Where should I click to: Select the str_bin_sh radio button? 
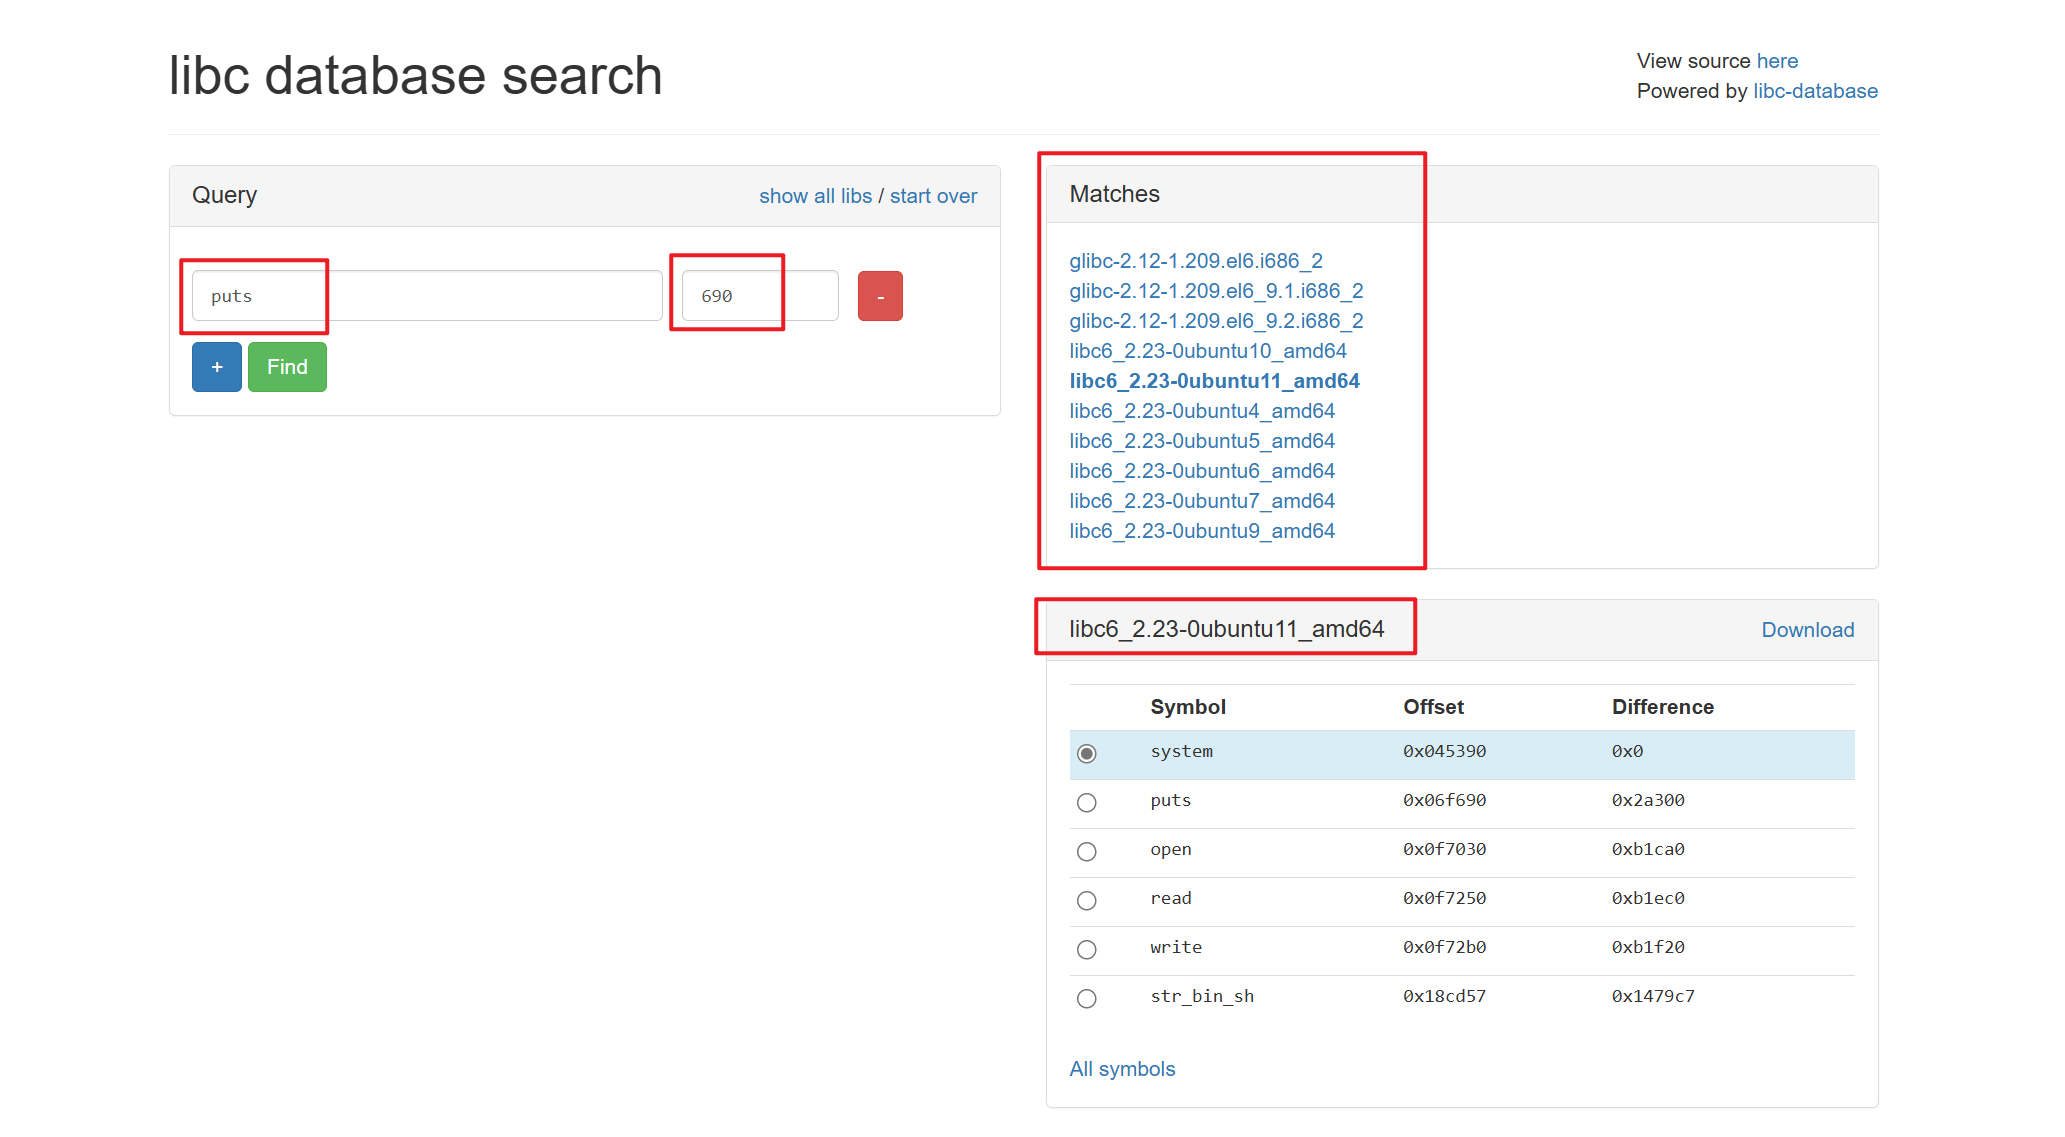point(1087,998)
